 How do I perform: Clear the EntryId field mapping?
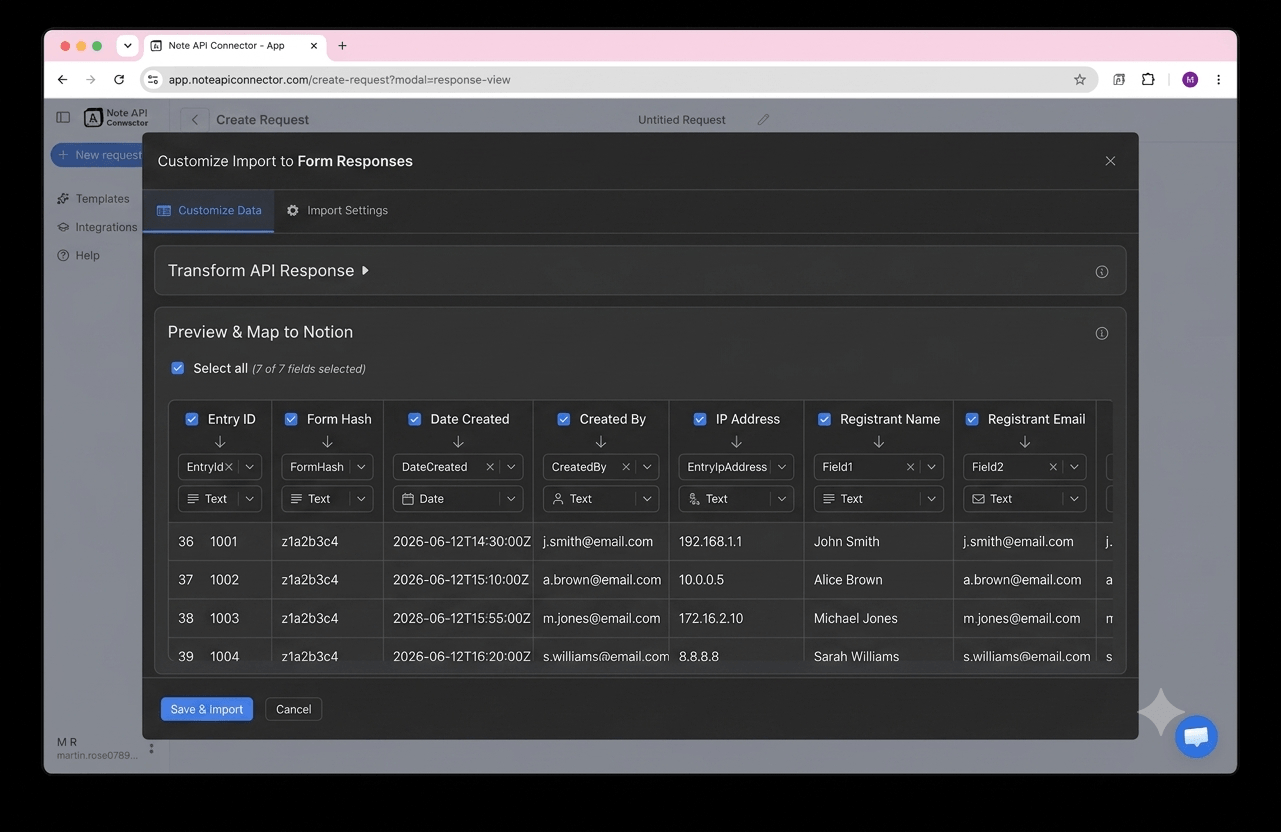(229, 467)
